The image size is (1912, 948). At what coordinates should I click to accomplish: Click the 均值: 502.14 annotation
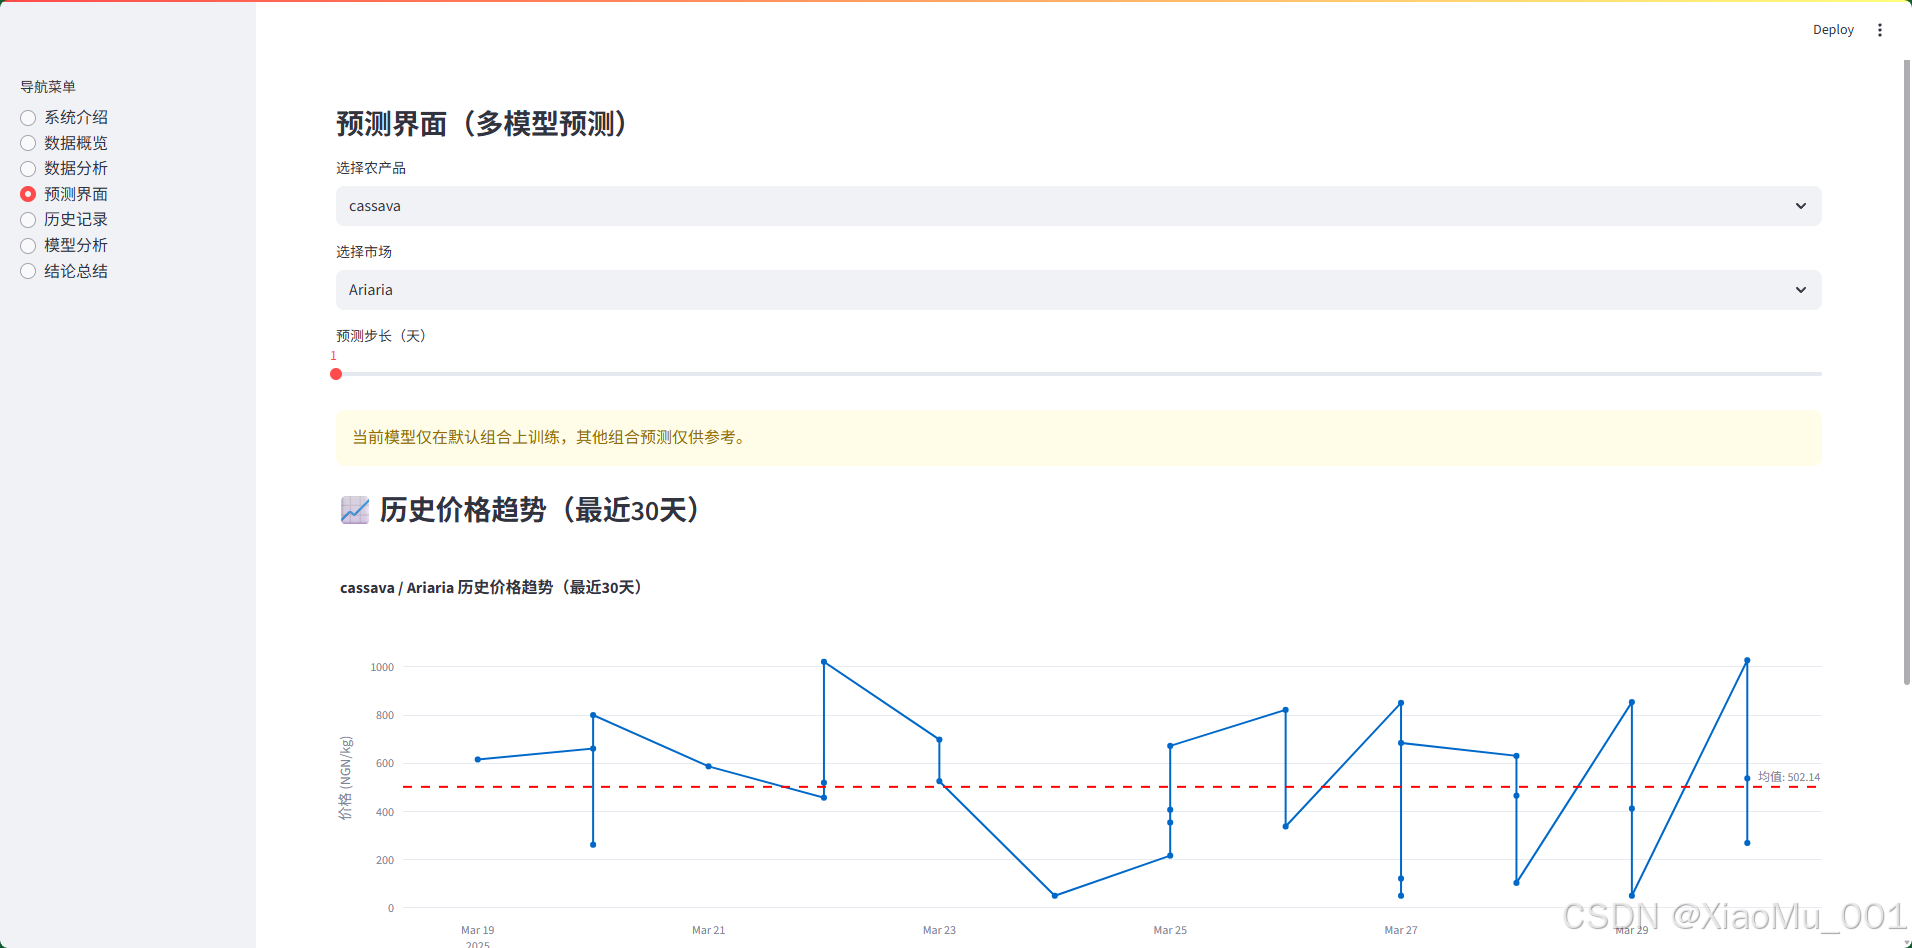pos(1789,777)
